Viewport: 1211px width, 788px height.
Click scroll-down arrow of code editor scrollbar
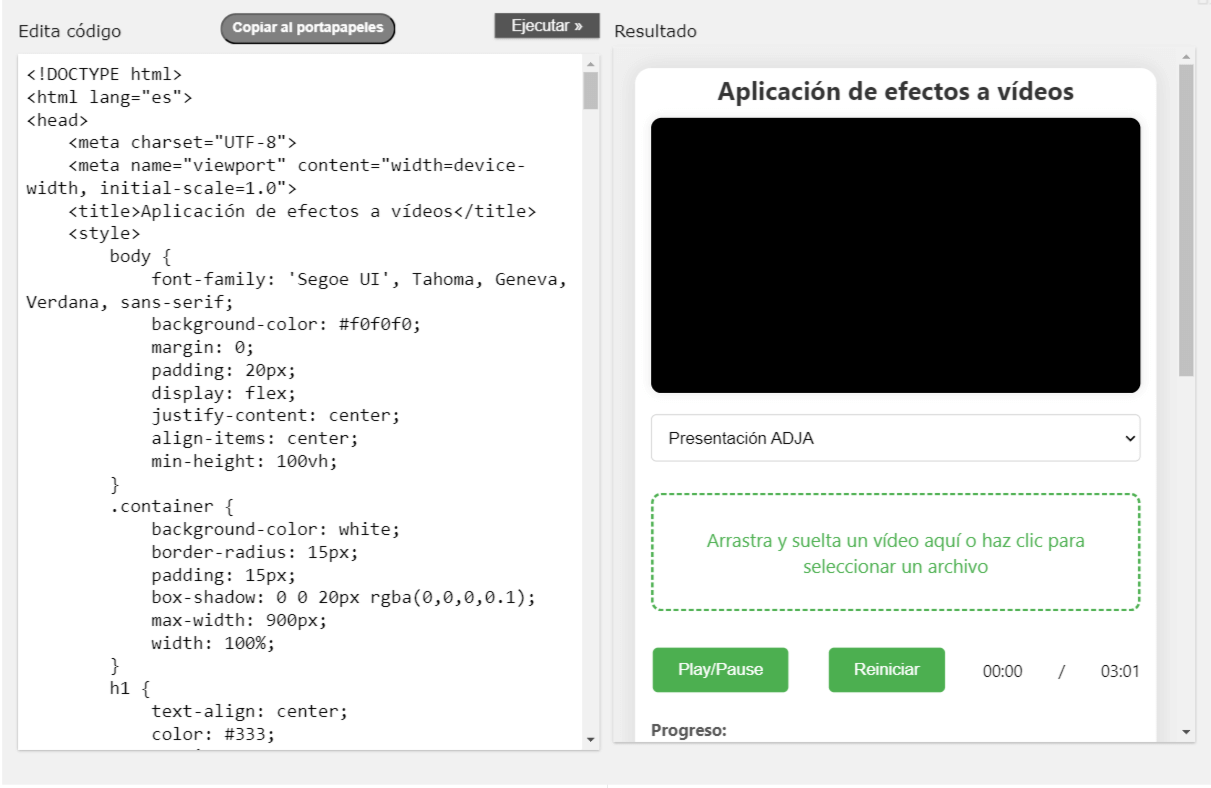point(590,739)
